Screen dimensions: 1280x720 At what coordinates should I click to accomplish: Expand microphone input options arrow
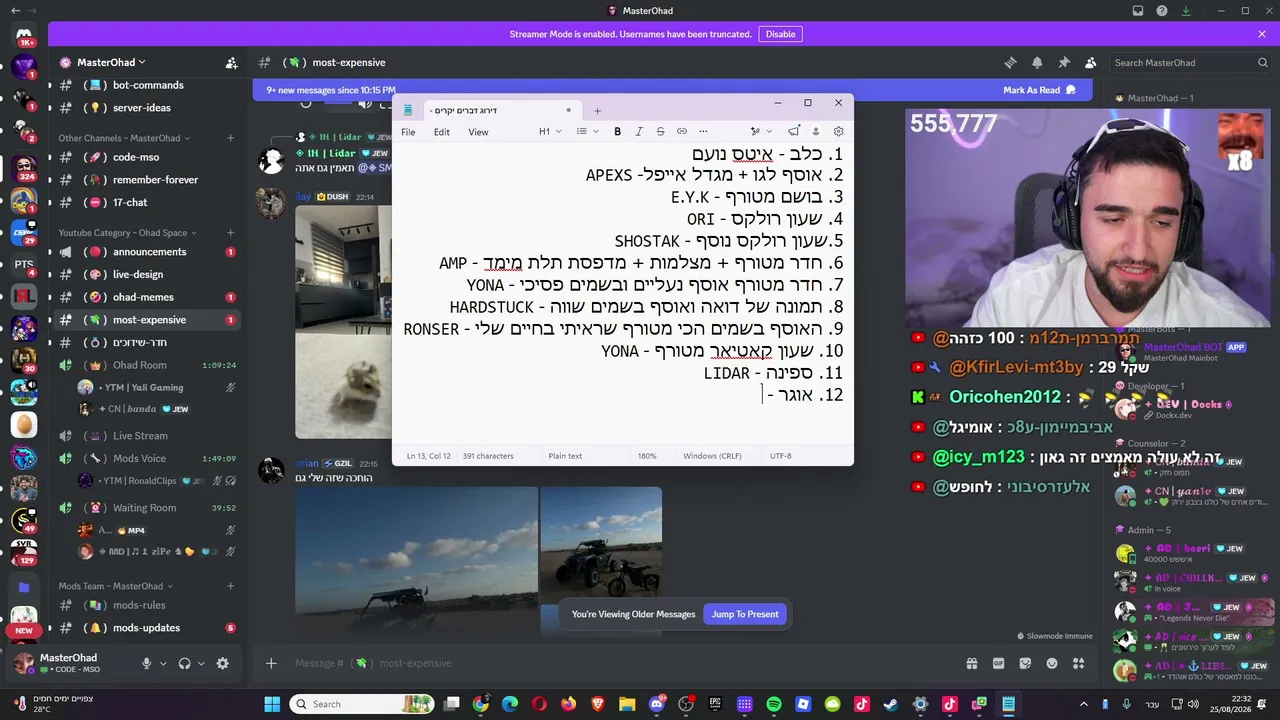(x=162, y=663)
